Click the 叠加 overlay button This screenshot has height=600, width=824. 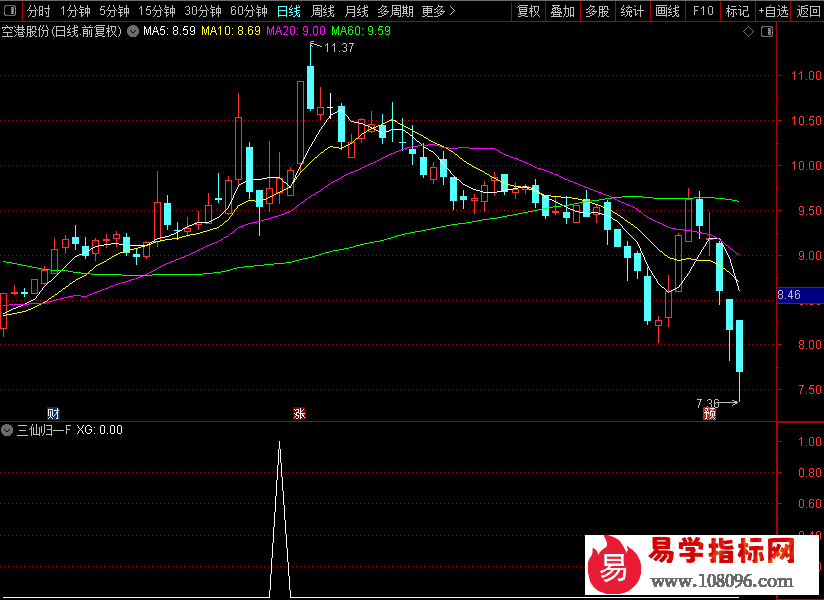[562, 11]
